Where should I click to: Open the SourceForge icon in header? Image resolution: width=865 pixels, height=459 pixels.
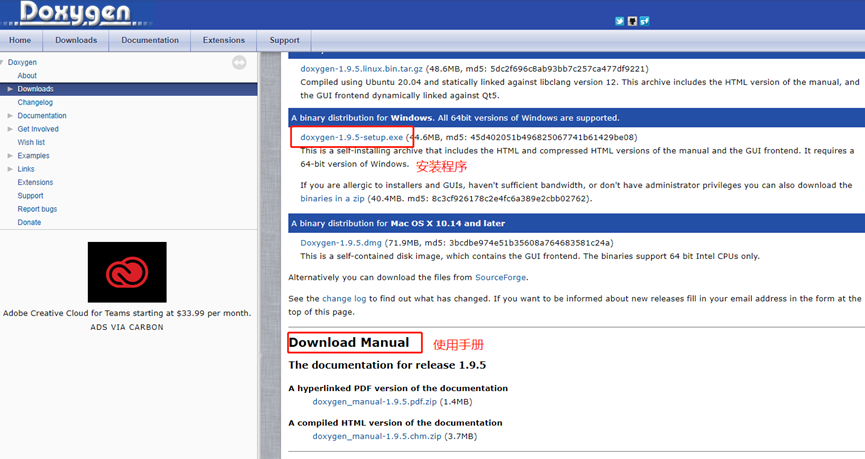point(645,20)
